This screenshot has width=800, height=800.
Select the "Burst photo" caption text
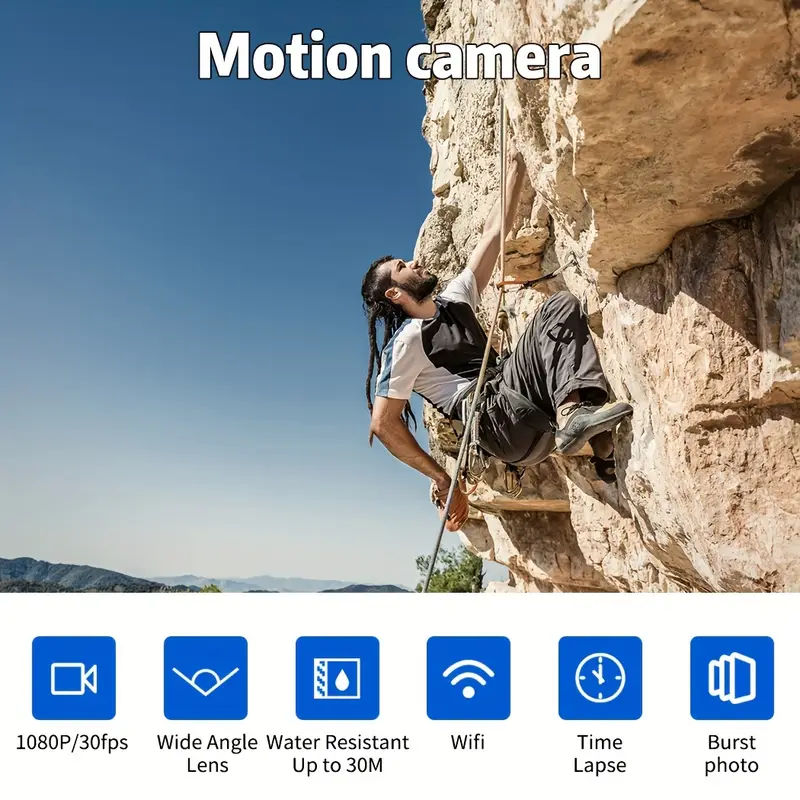pyautogui.click(x=732, y=754)
